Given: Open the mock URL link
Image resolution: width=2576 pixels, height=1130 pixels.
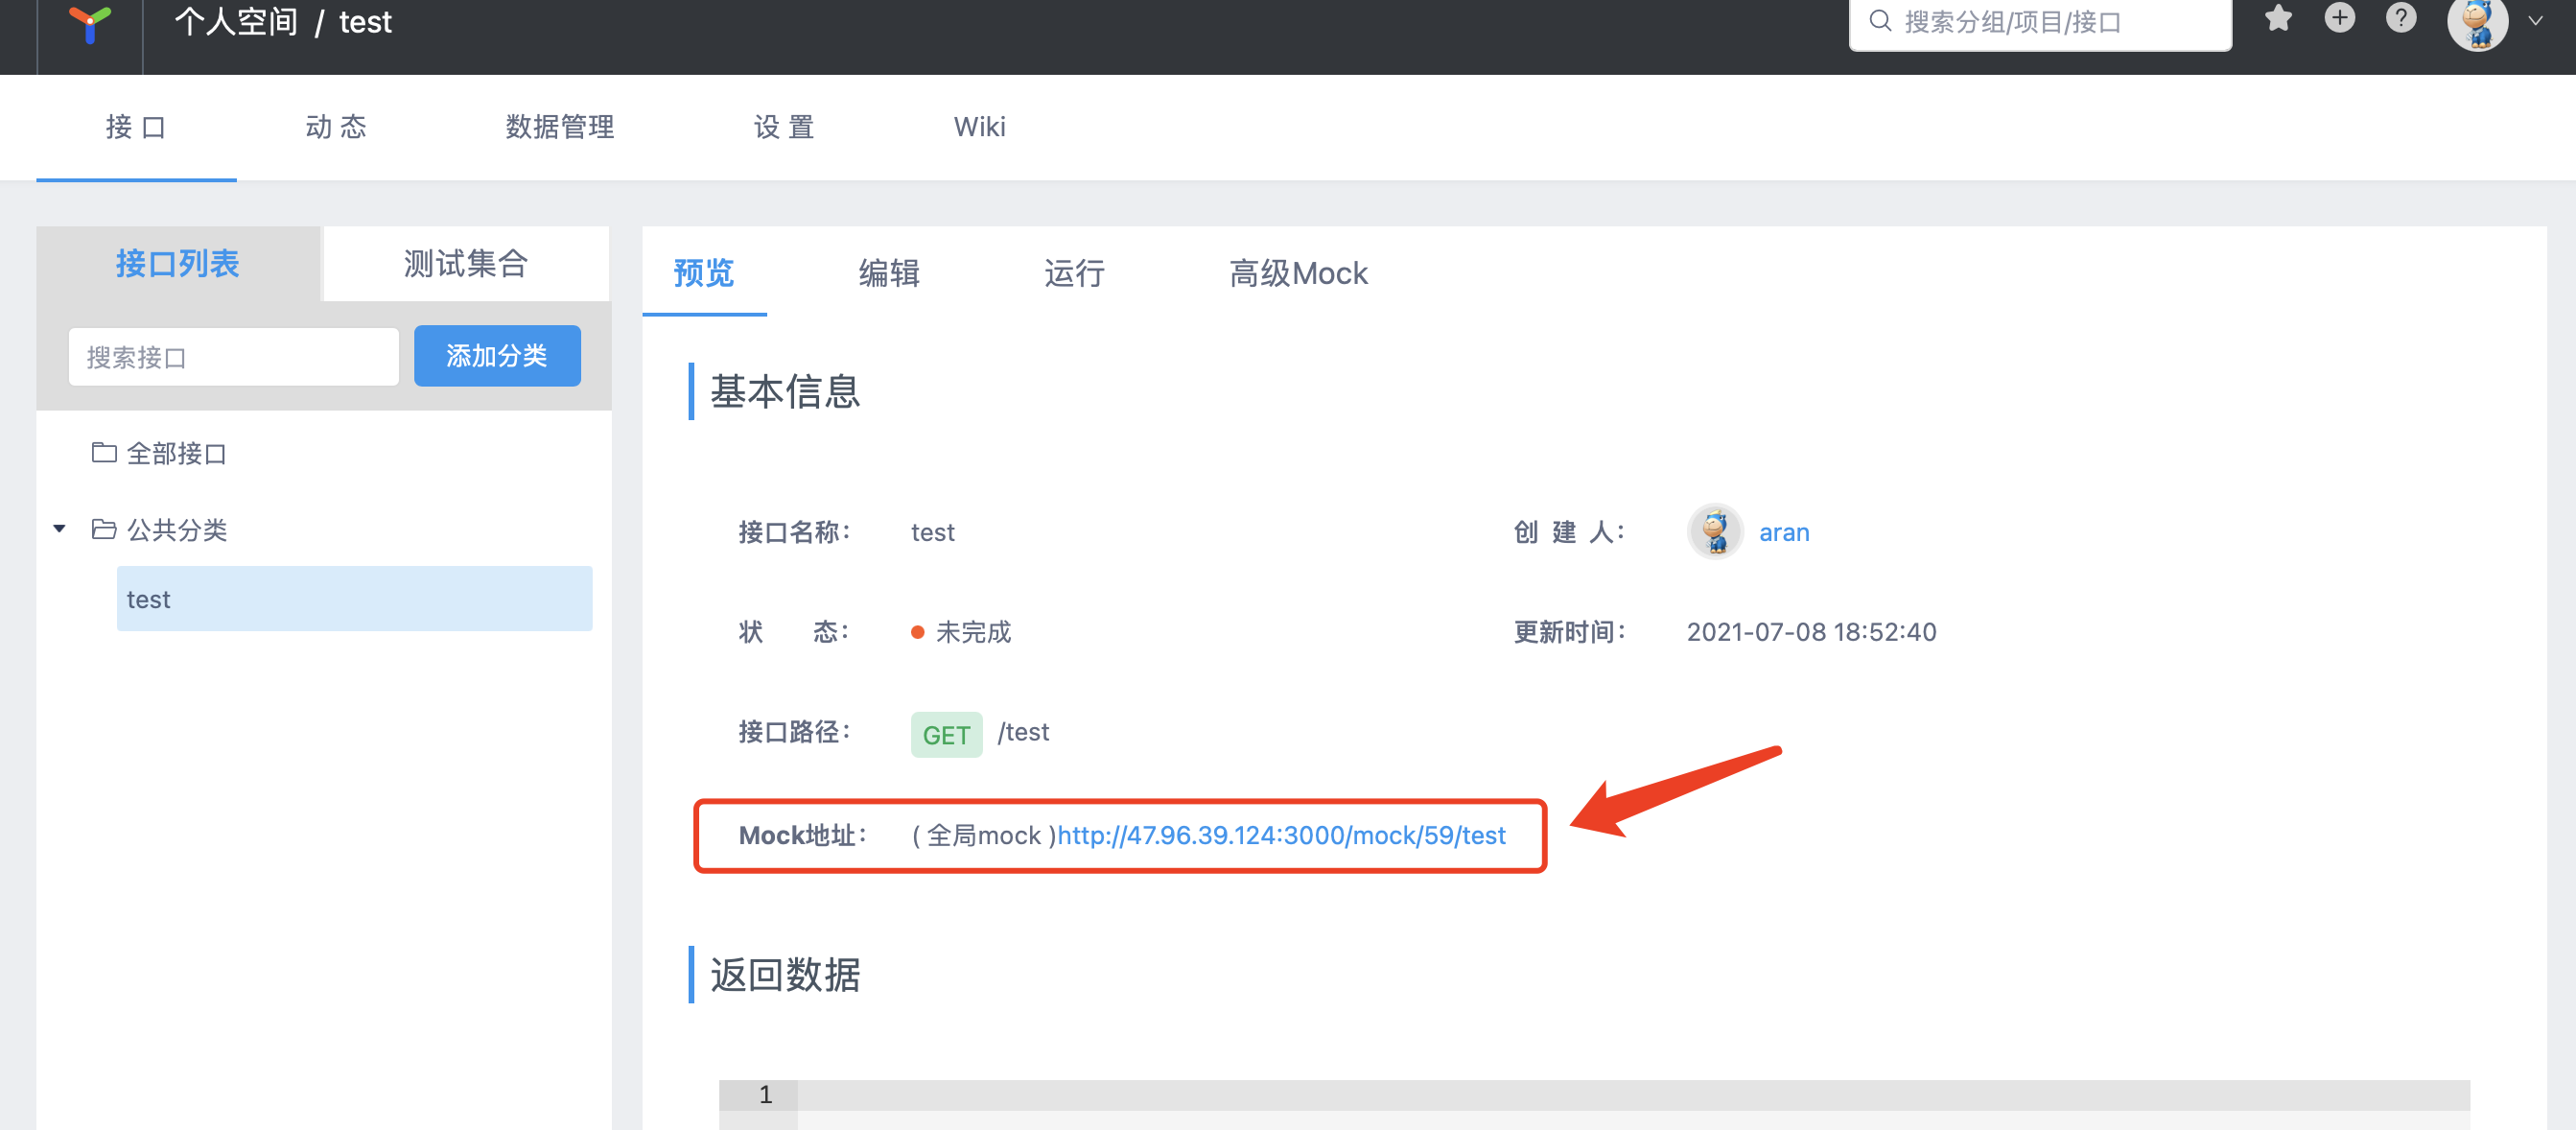Looking at the screenshot, I should click(x=1281, y=836).
